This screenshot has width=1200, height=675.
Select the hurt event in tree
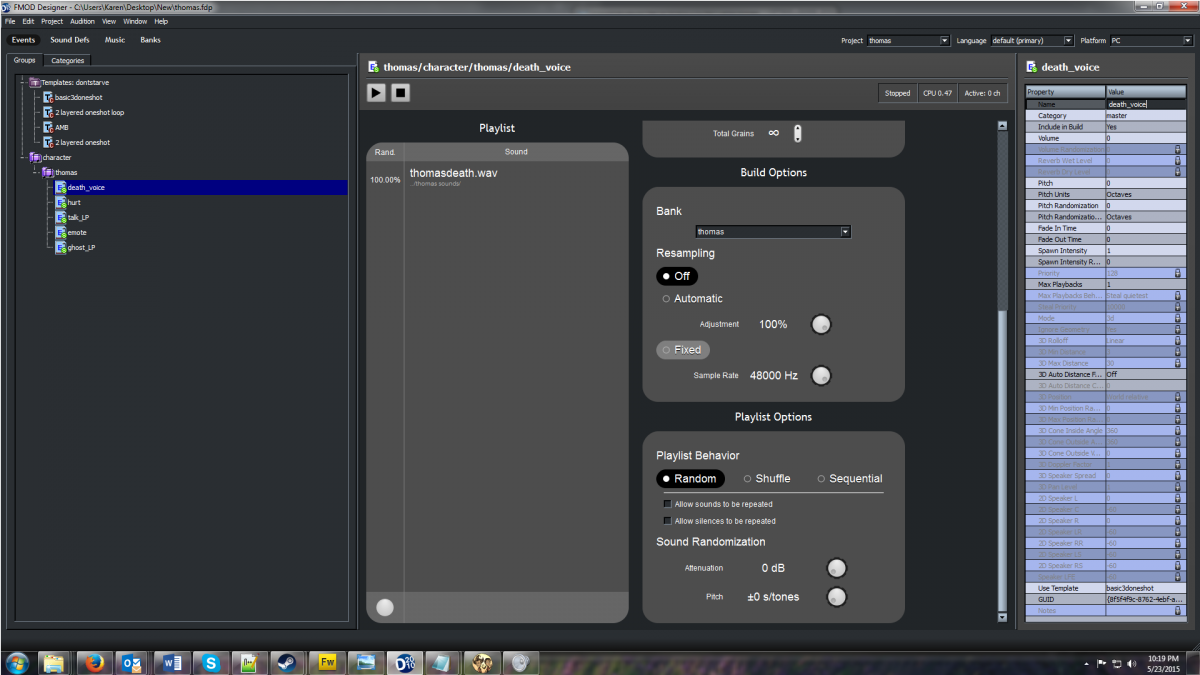(x=74, y=202)
